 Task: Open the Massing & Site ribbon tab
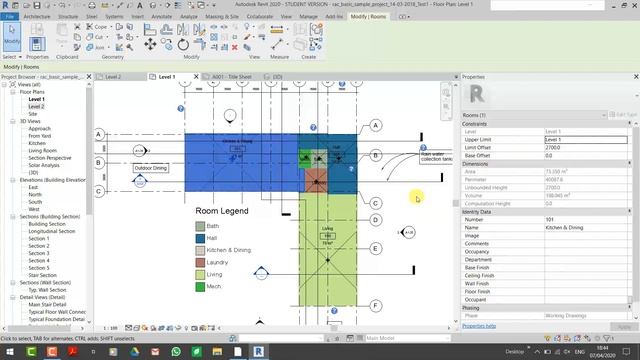coord(222,17)
